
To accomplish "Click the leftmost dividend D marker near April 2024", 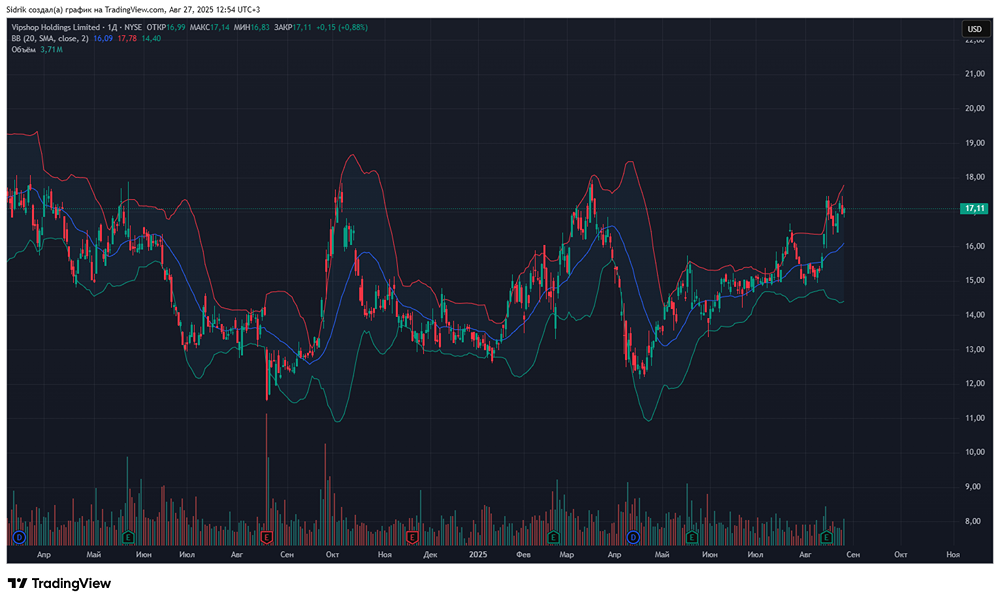I will coord(18,537).
